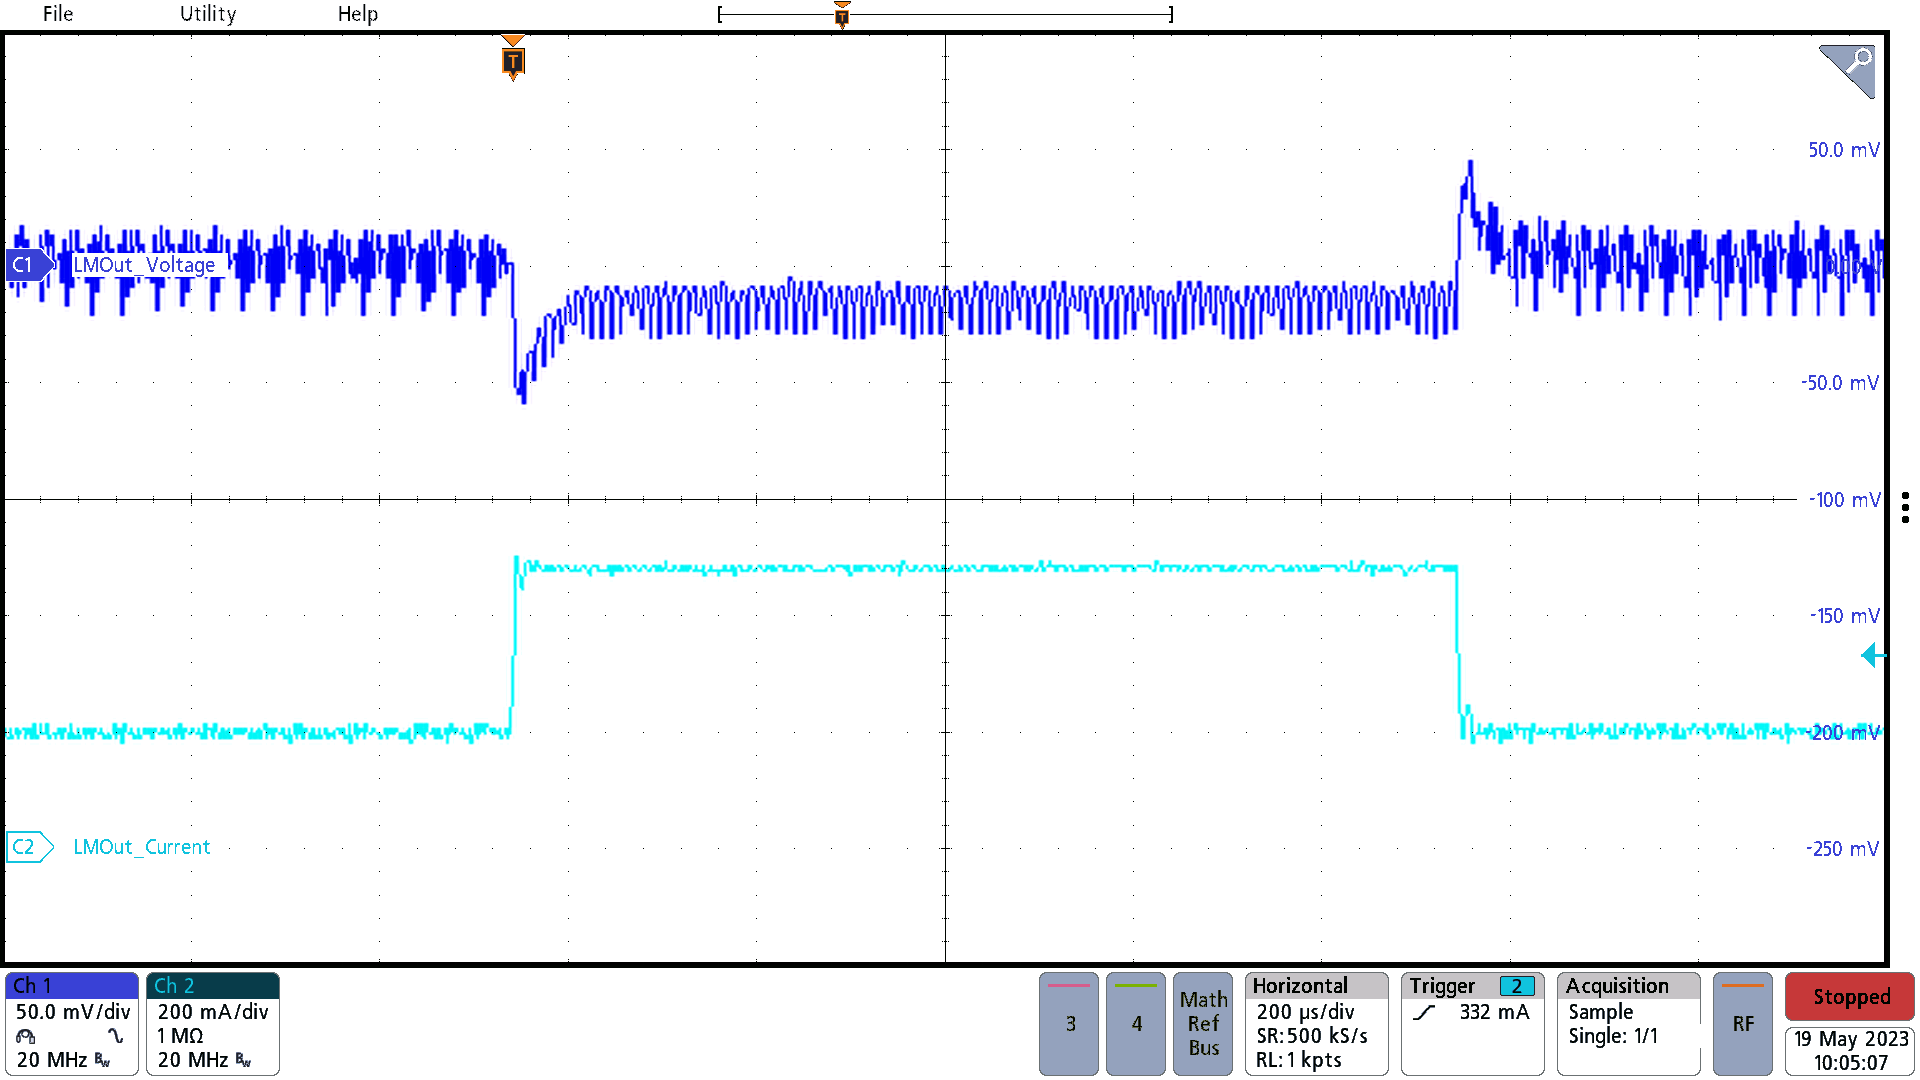Image resolution: width=1920 pixels, height=1080 pixels.
Task: Open the three-dot results bar handle
Action: [1905, 507]
